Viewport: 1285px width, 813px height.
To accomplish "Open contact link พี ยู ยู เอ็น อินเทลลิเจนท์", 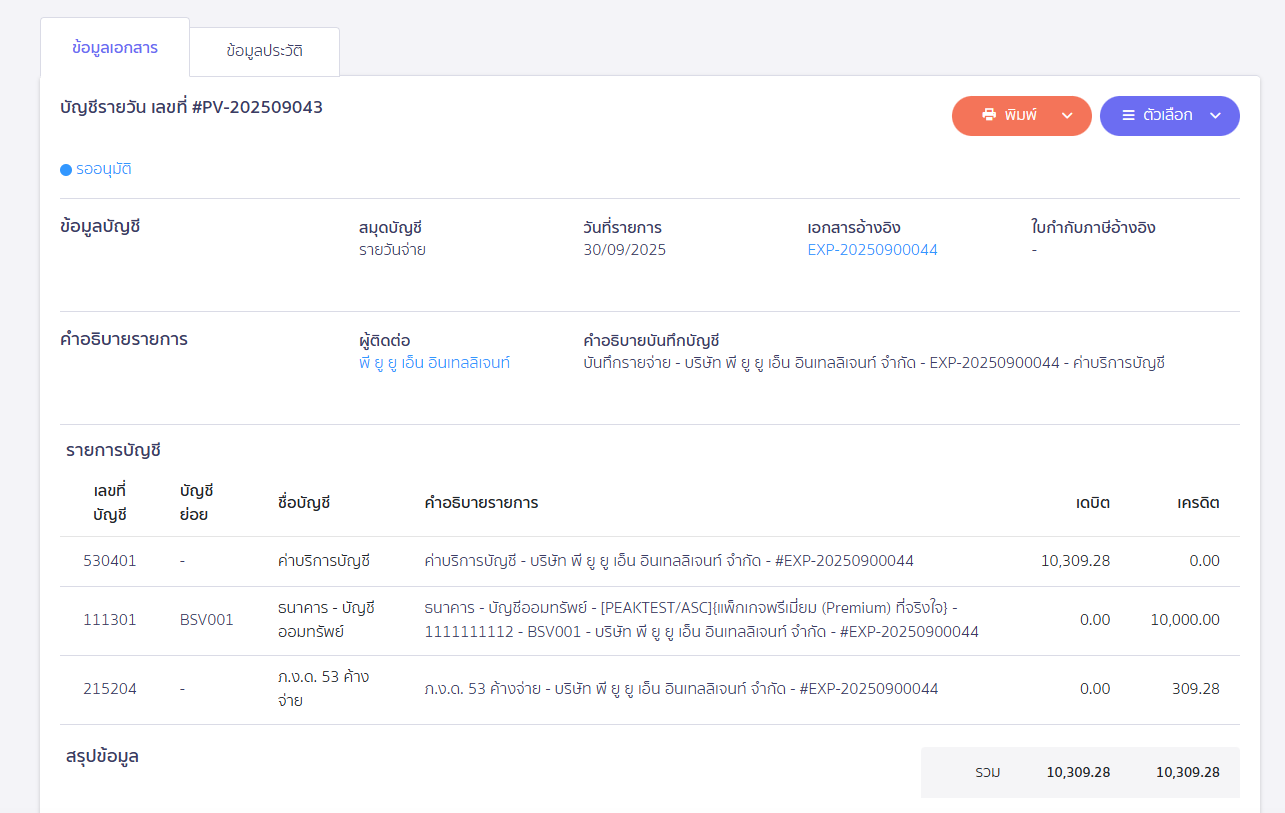I will point(434,363).
